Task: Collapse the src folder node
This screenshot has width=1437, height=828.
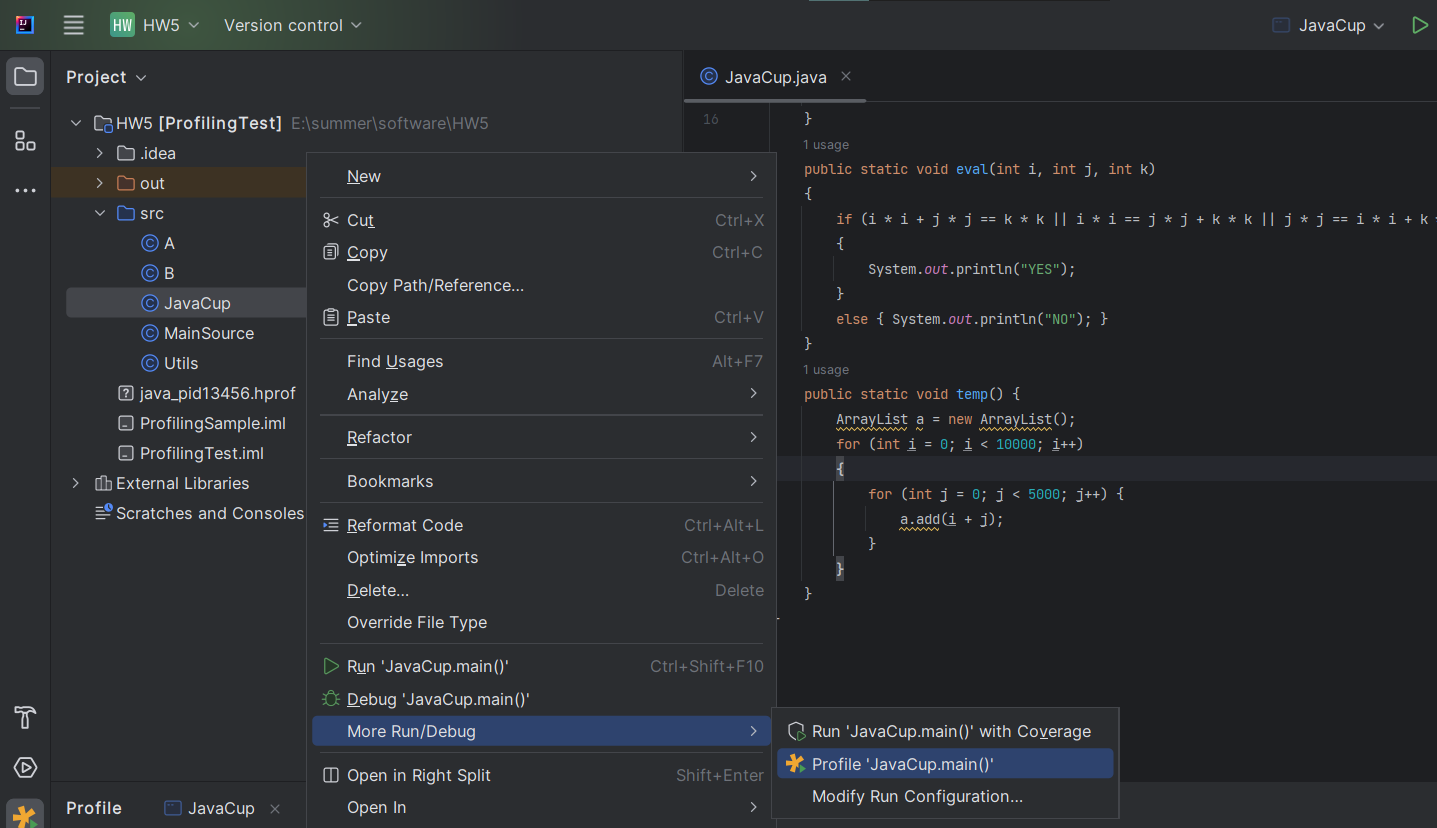Action: [x=98, y=212]
